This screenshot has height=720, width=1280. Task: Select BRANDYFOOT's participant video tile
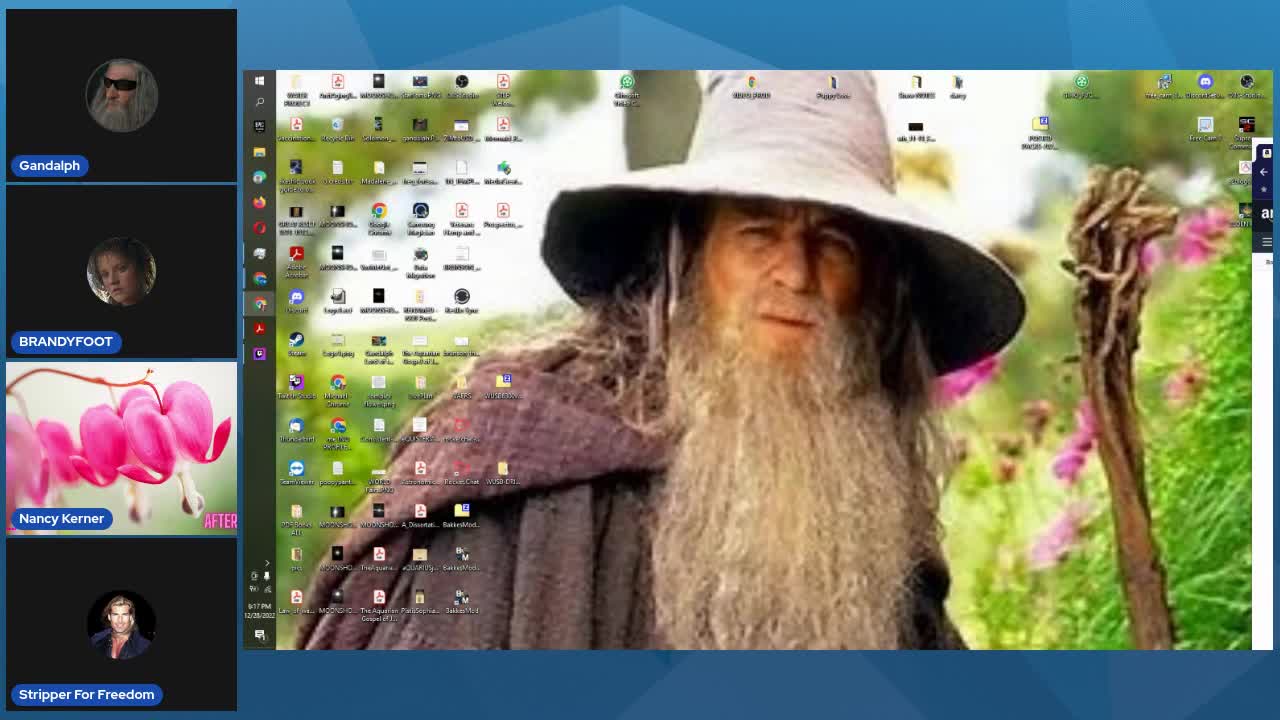click(121, 272)
